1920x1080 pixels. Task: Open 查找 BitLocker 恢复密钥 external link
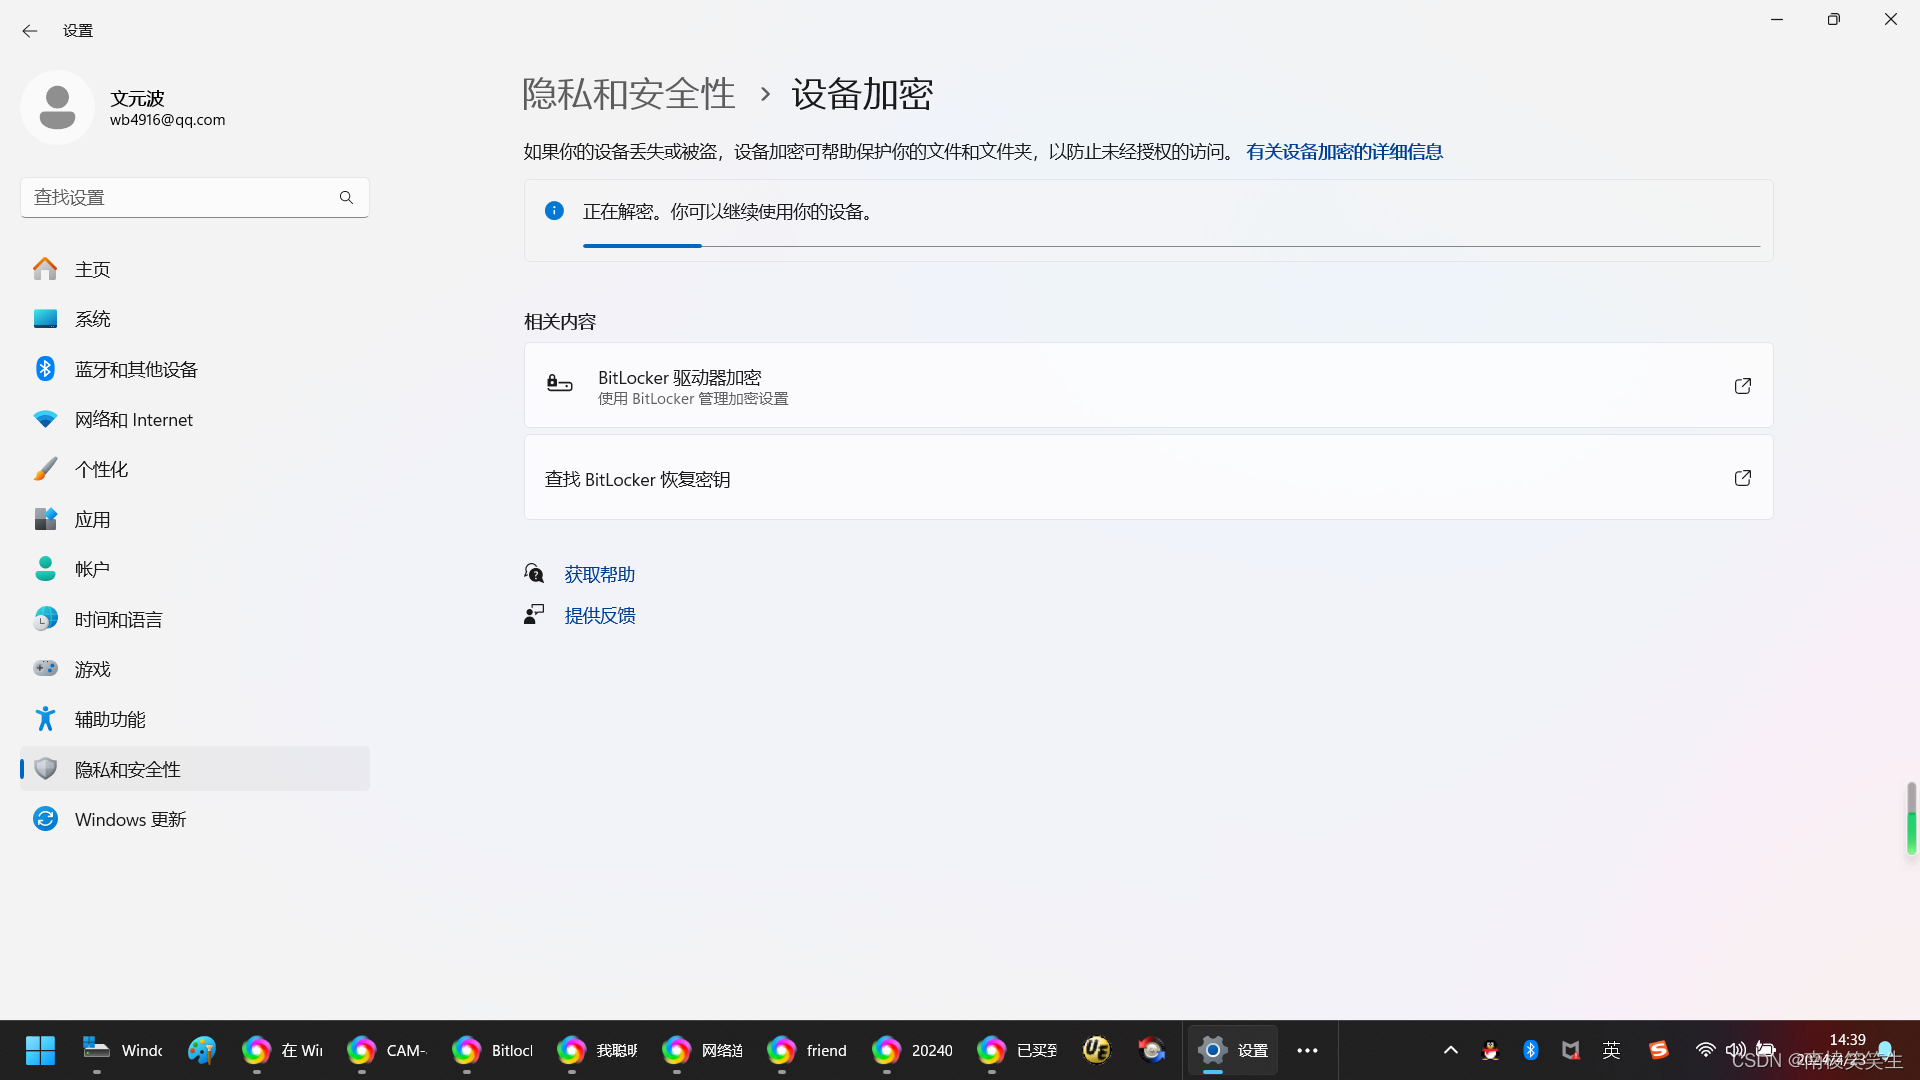pos(1742,478)
